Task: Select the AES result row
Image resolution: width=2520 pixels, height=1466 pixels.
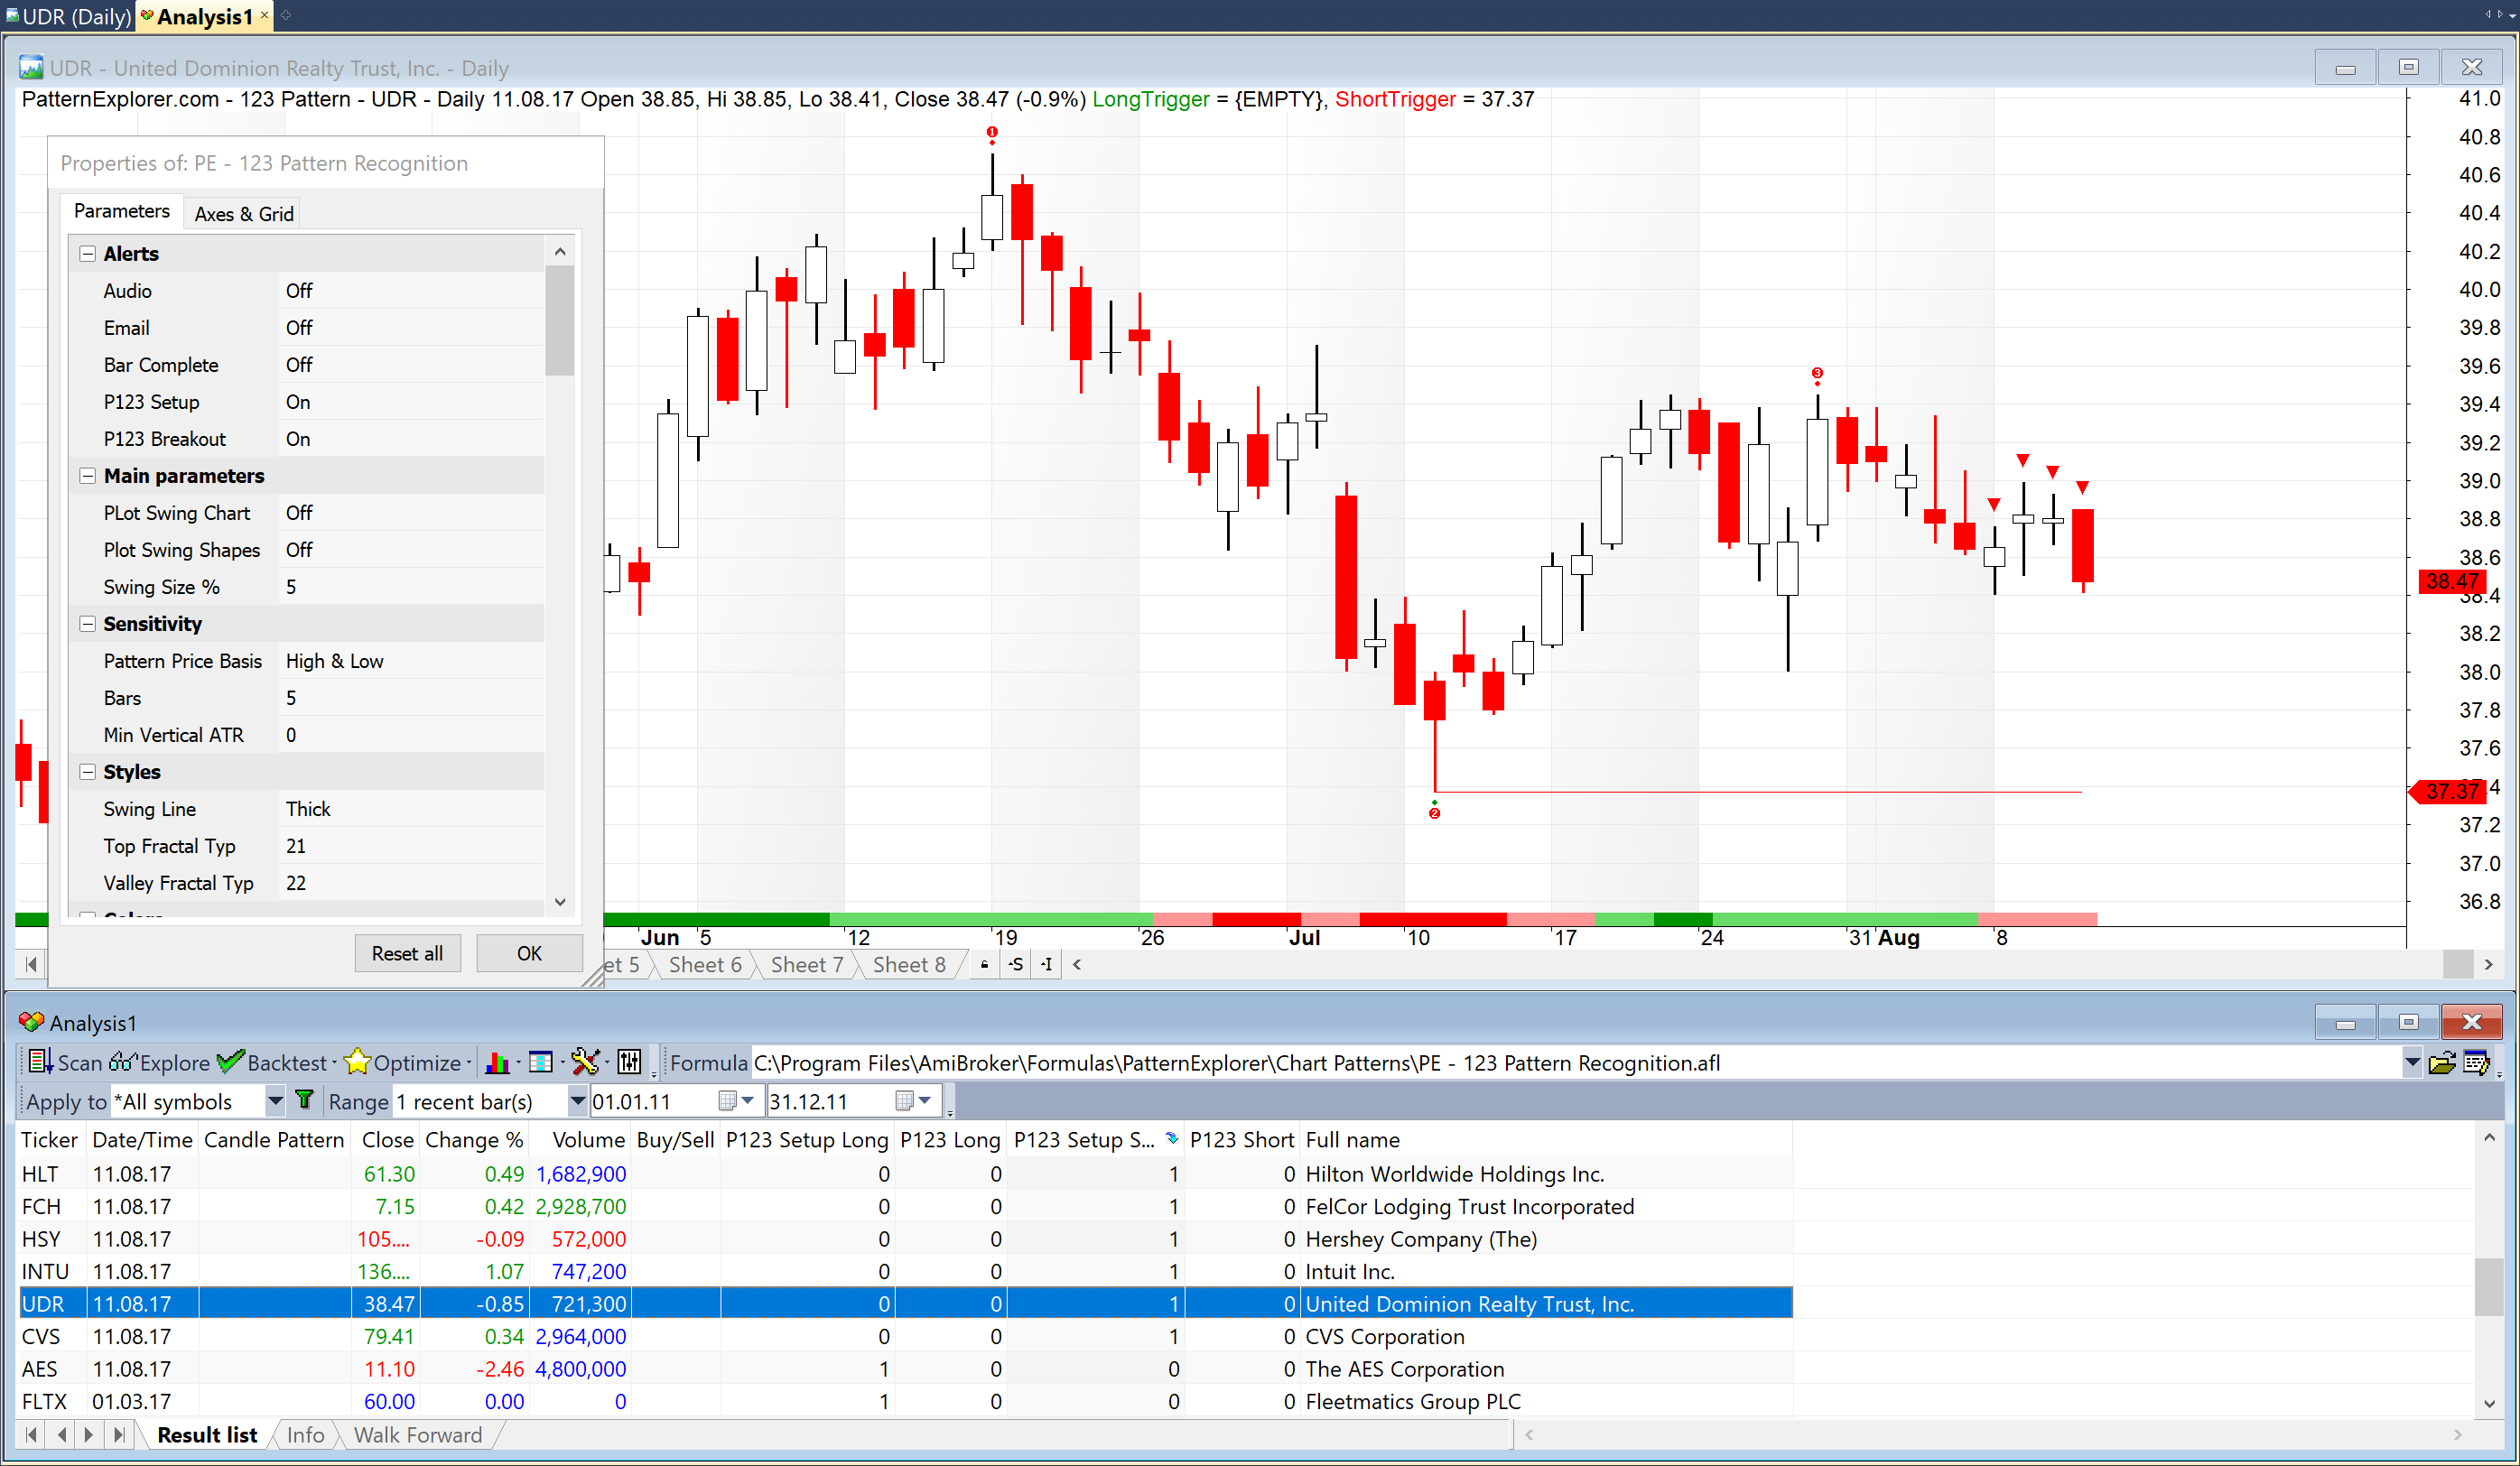Action: point(905,1368)
